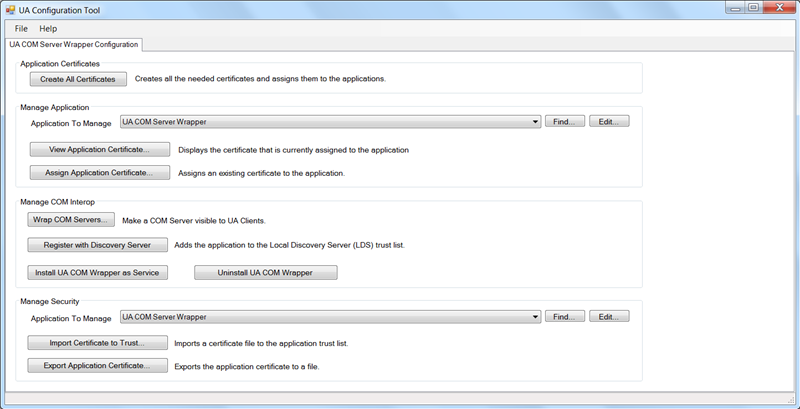Viewport: 800px width, 409px height.
Task: Click the UA Configuration Tool title bar icon
Action: [9, 9]
